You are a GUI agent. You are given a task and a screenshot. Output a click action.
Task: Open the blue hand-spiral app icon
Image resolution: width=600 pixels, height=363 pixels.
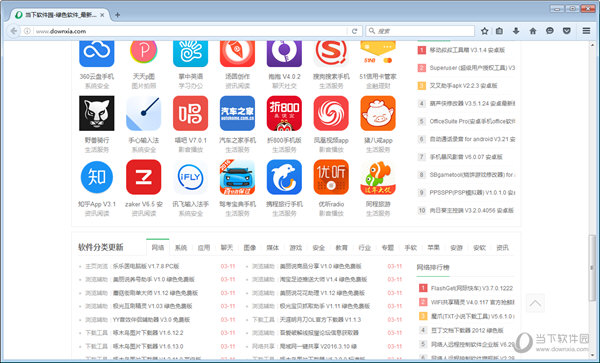point(190,54)
